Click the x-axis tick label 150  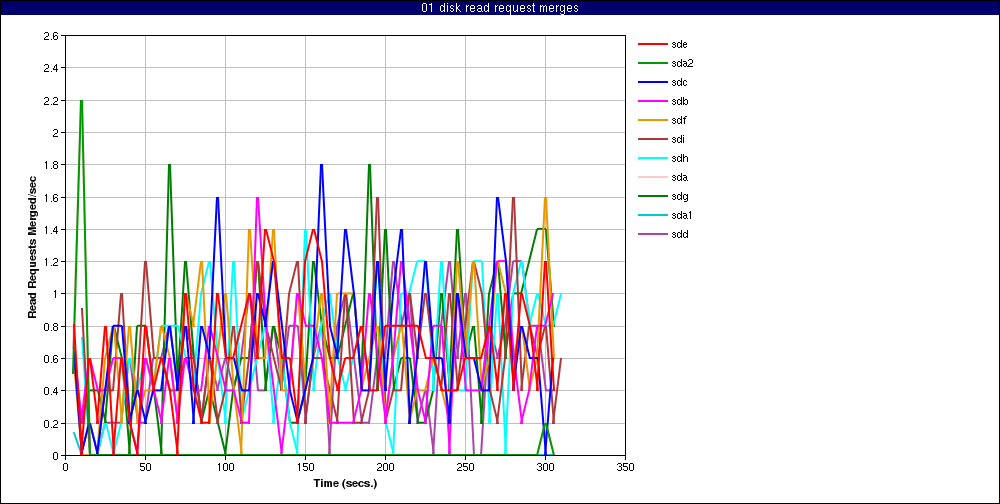[305, 467]
